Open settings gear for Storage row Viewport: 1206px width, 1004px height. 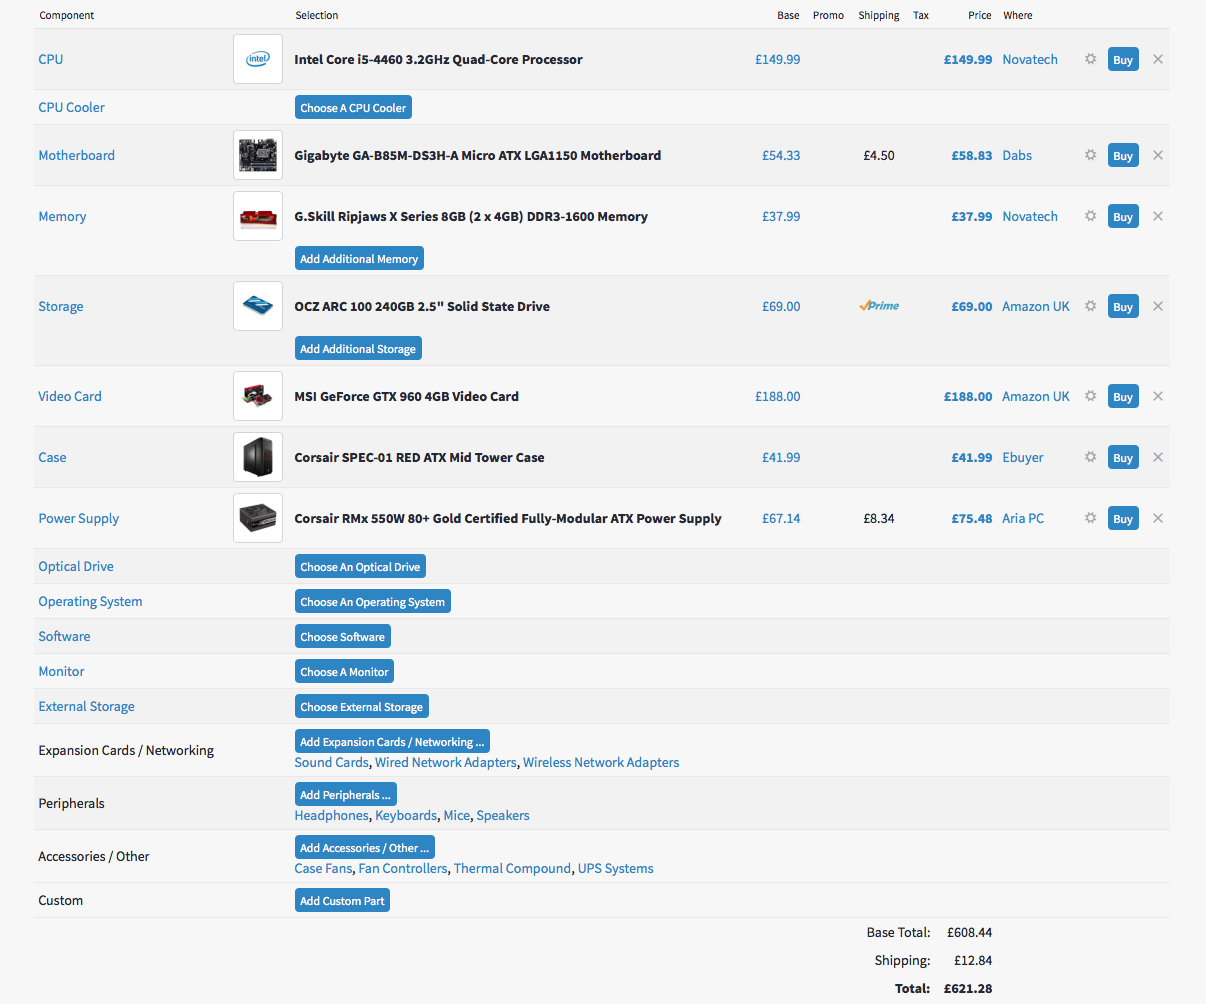tap(1090, 306)
